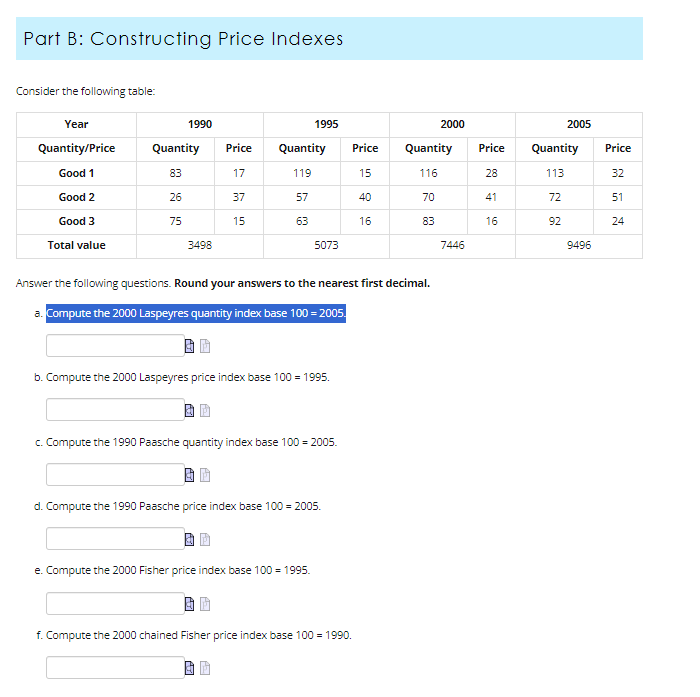The height and width of the screenshot is (697, 700).
Task: Focus the answer box for Laspeyres price index 1995
Action: pos(115,409)
